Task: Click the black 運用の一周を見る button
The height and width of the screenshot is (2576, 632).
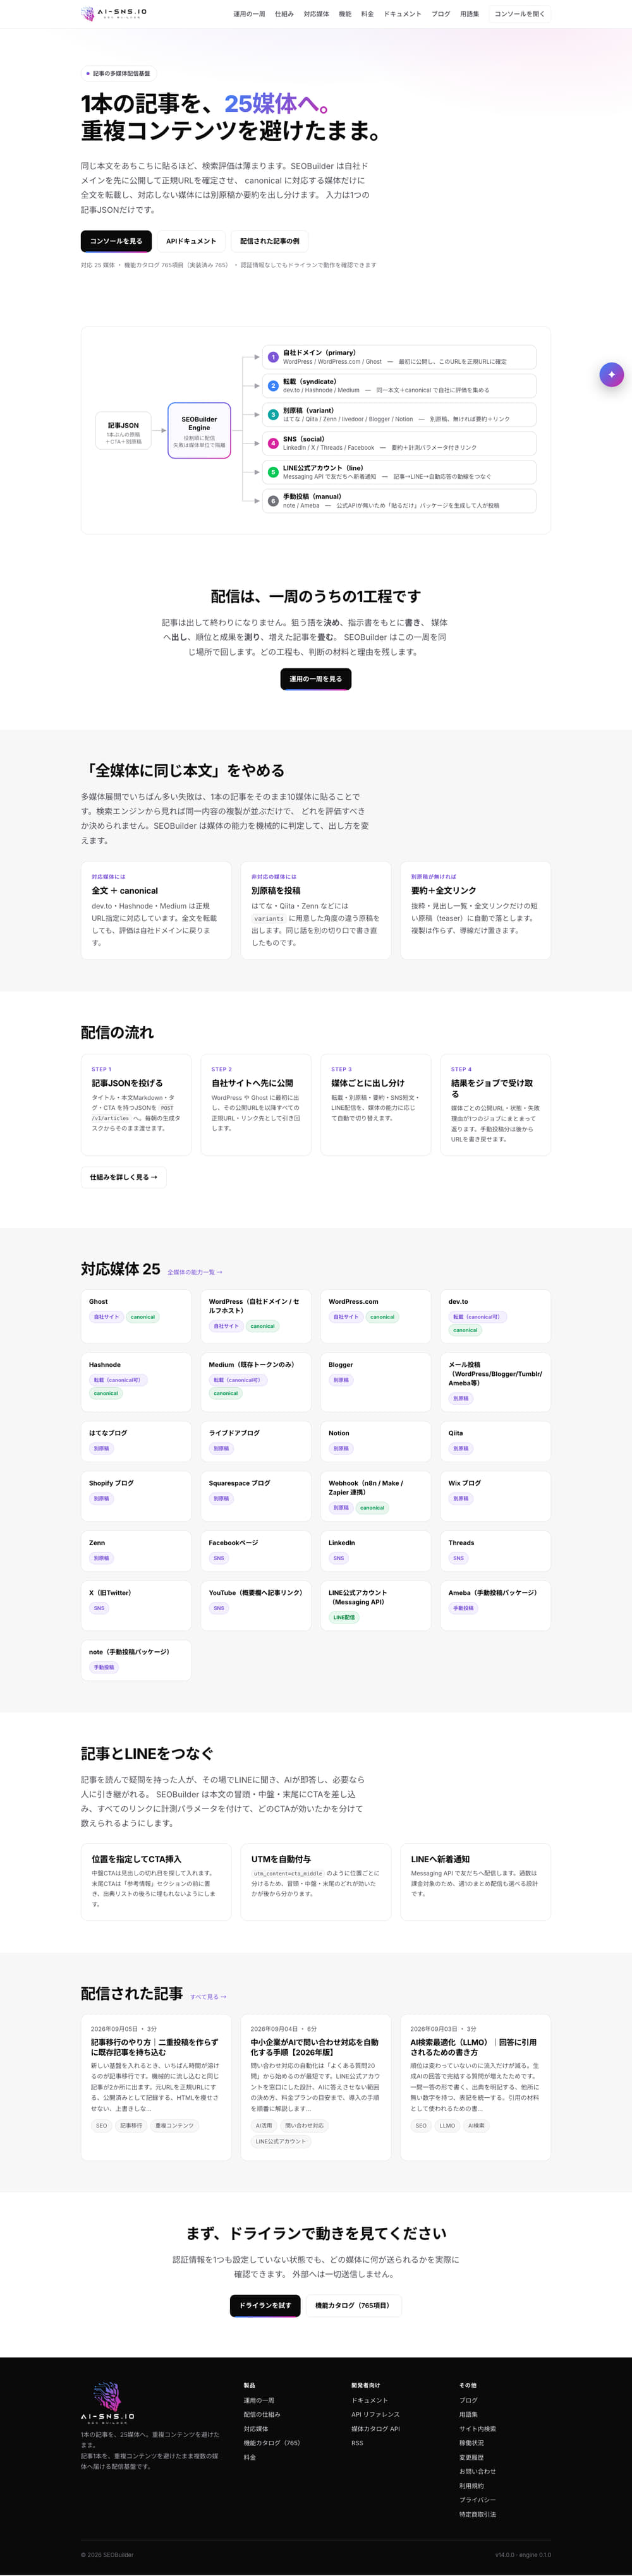Action: [315, 679]
